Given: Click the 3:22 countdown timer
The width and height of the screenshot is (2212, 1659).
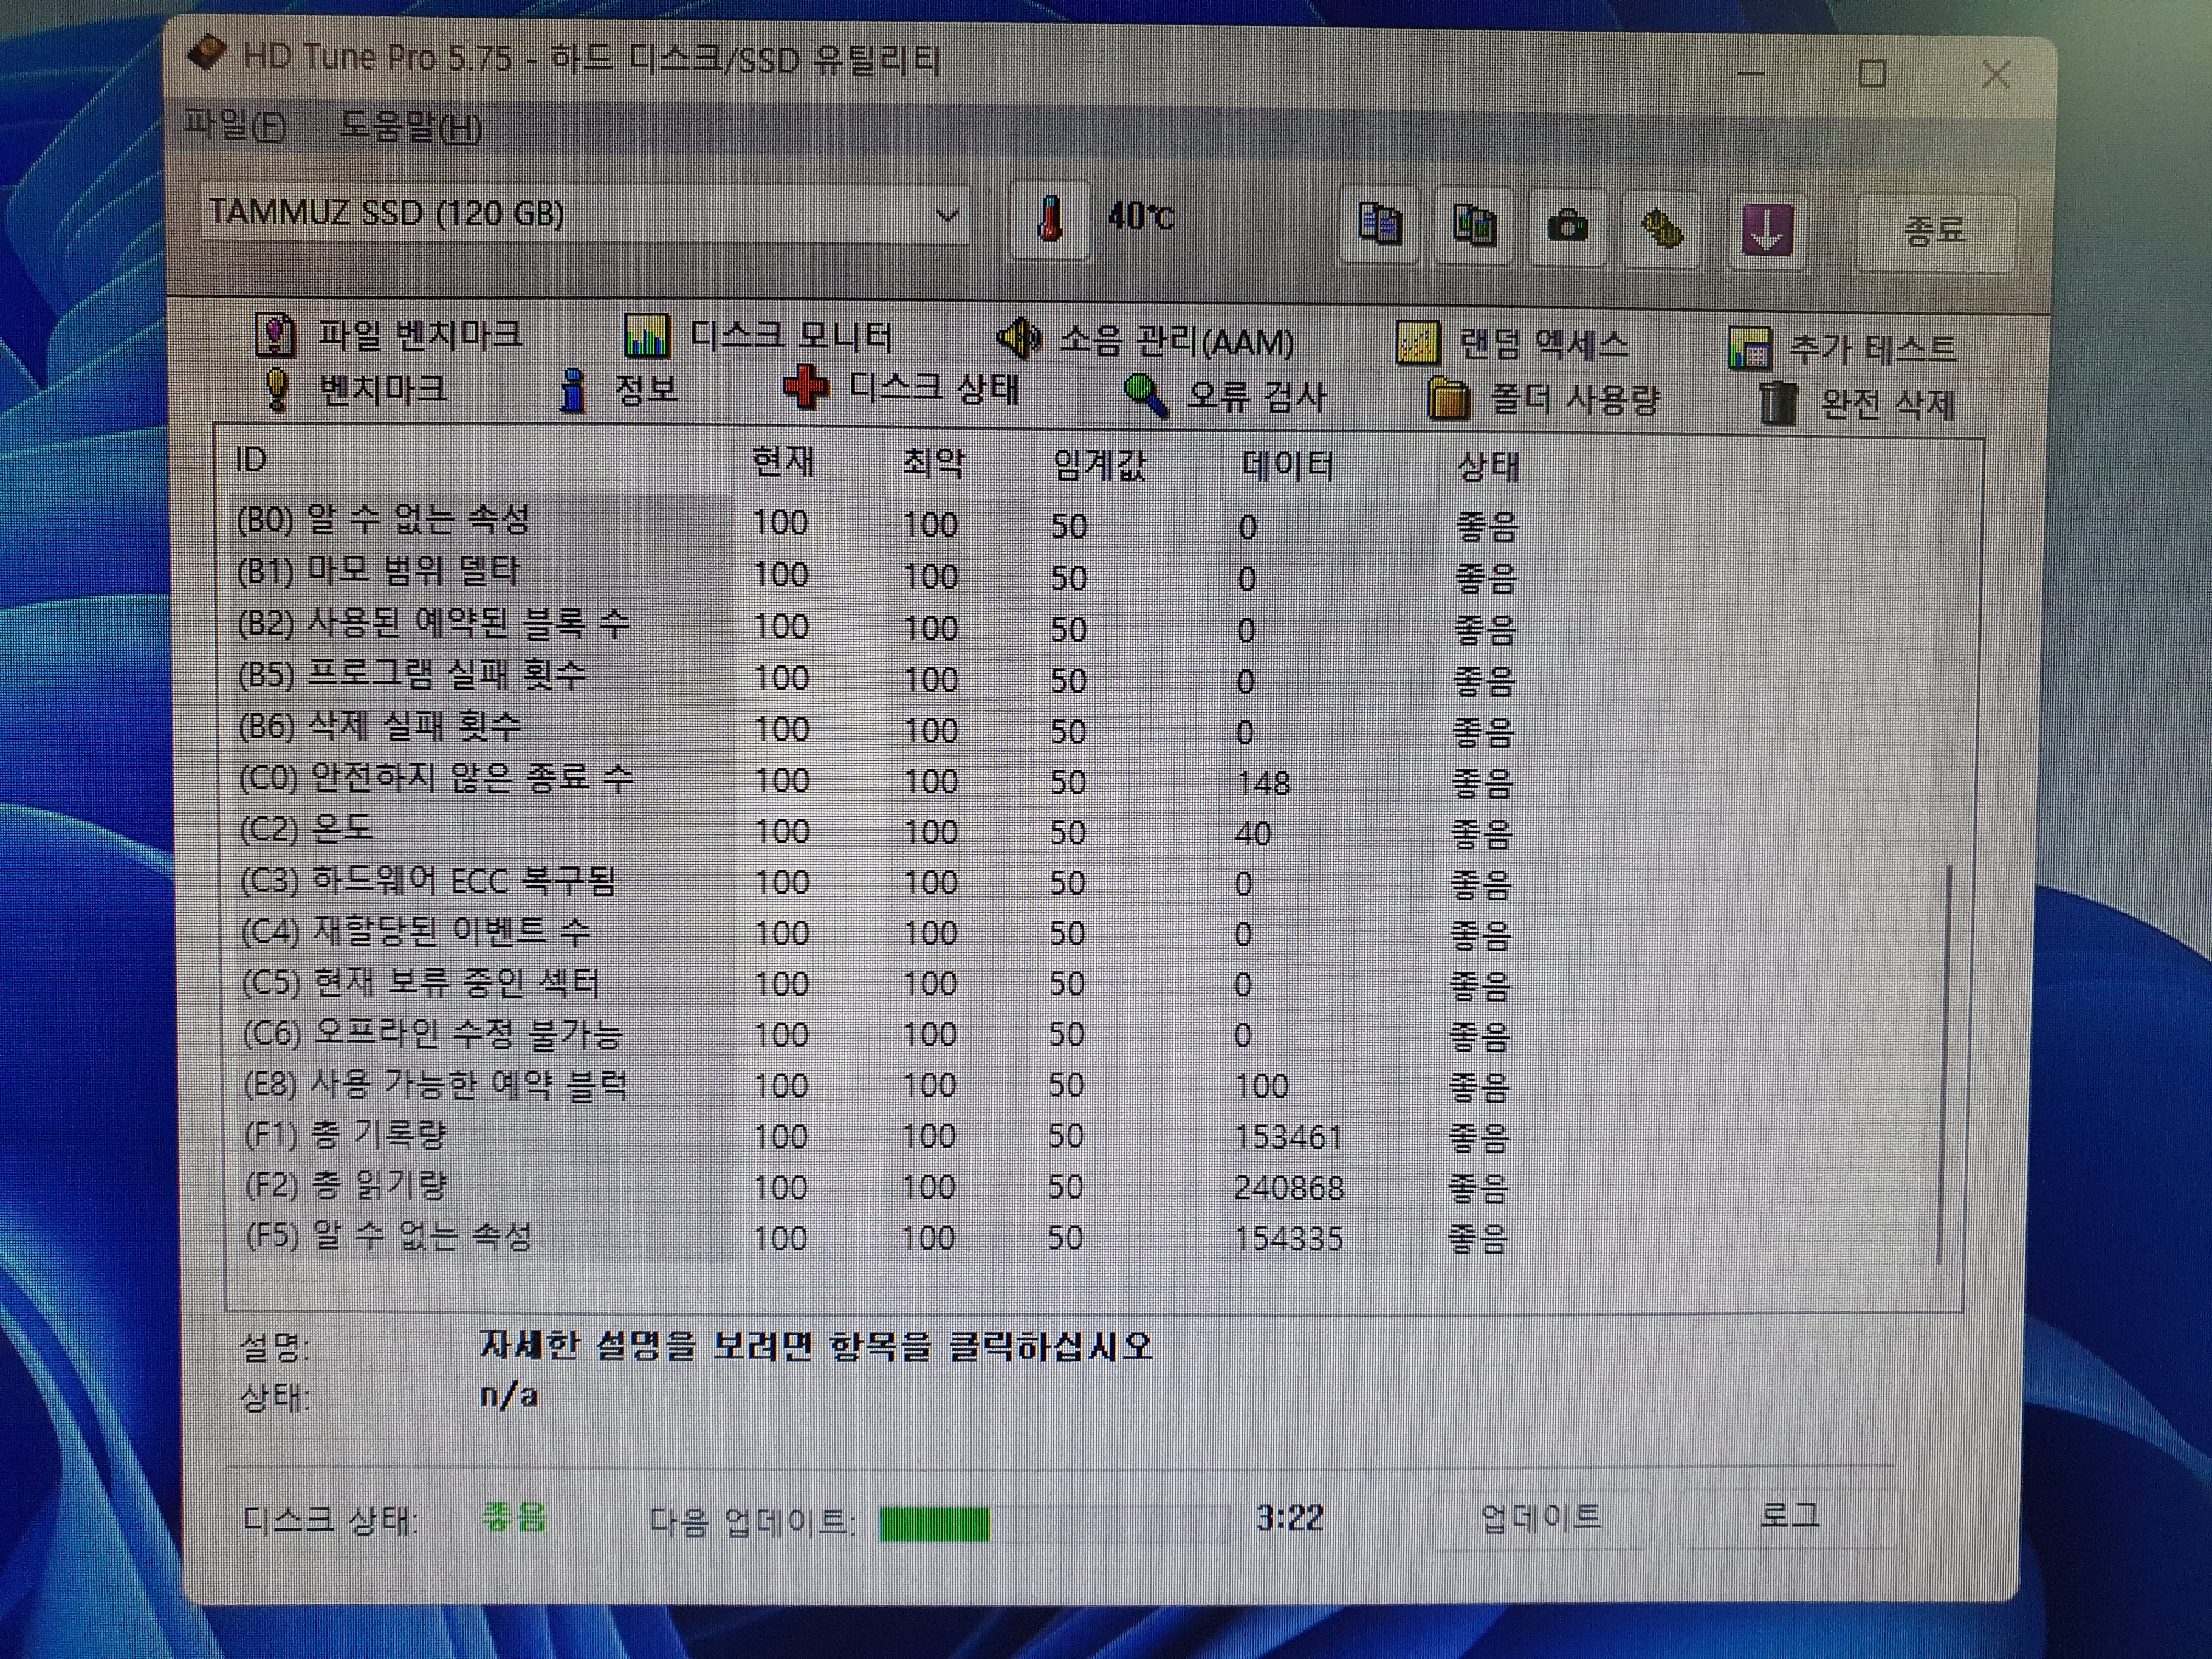Looking at the screenshot, I should (x=1289, y=1519).
